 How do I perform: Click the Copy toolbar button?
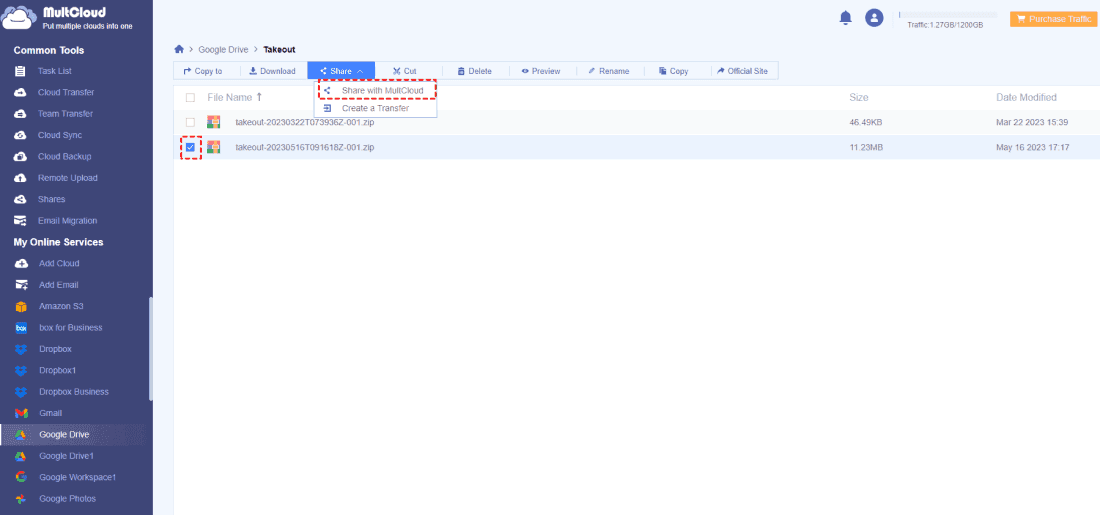pyautogui.click(x=673, y=71)
